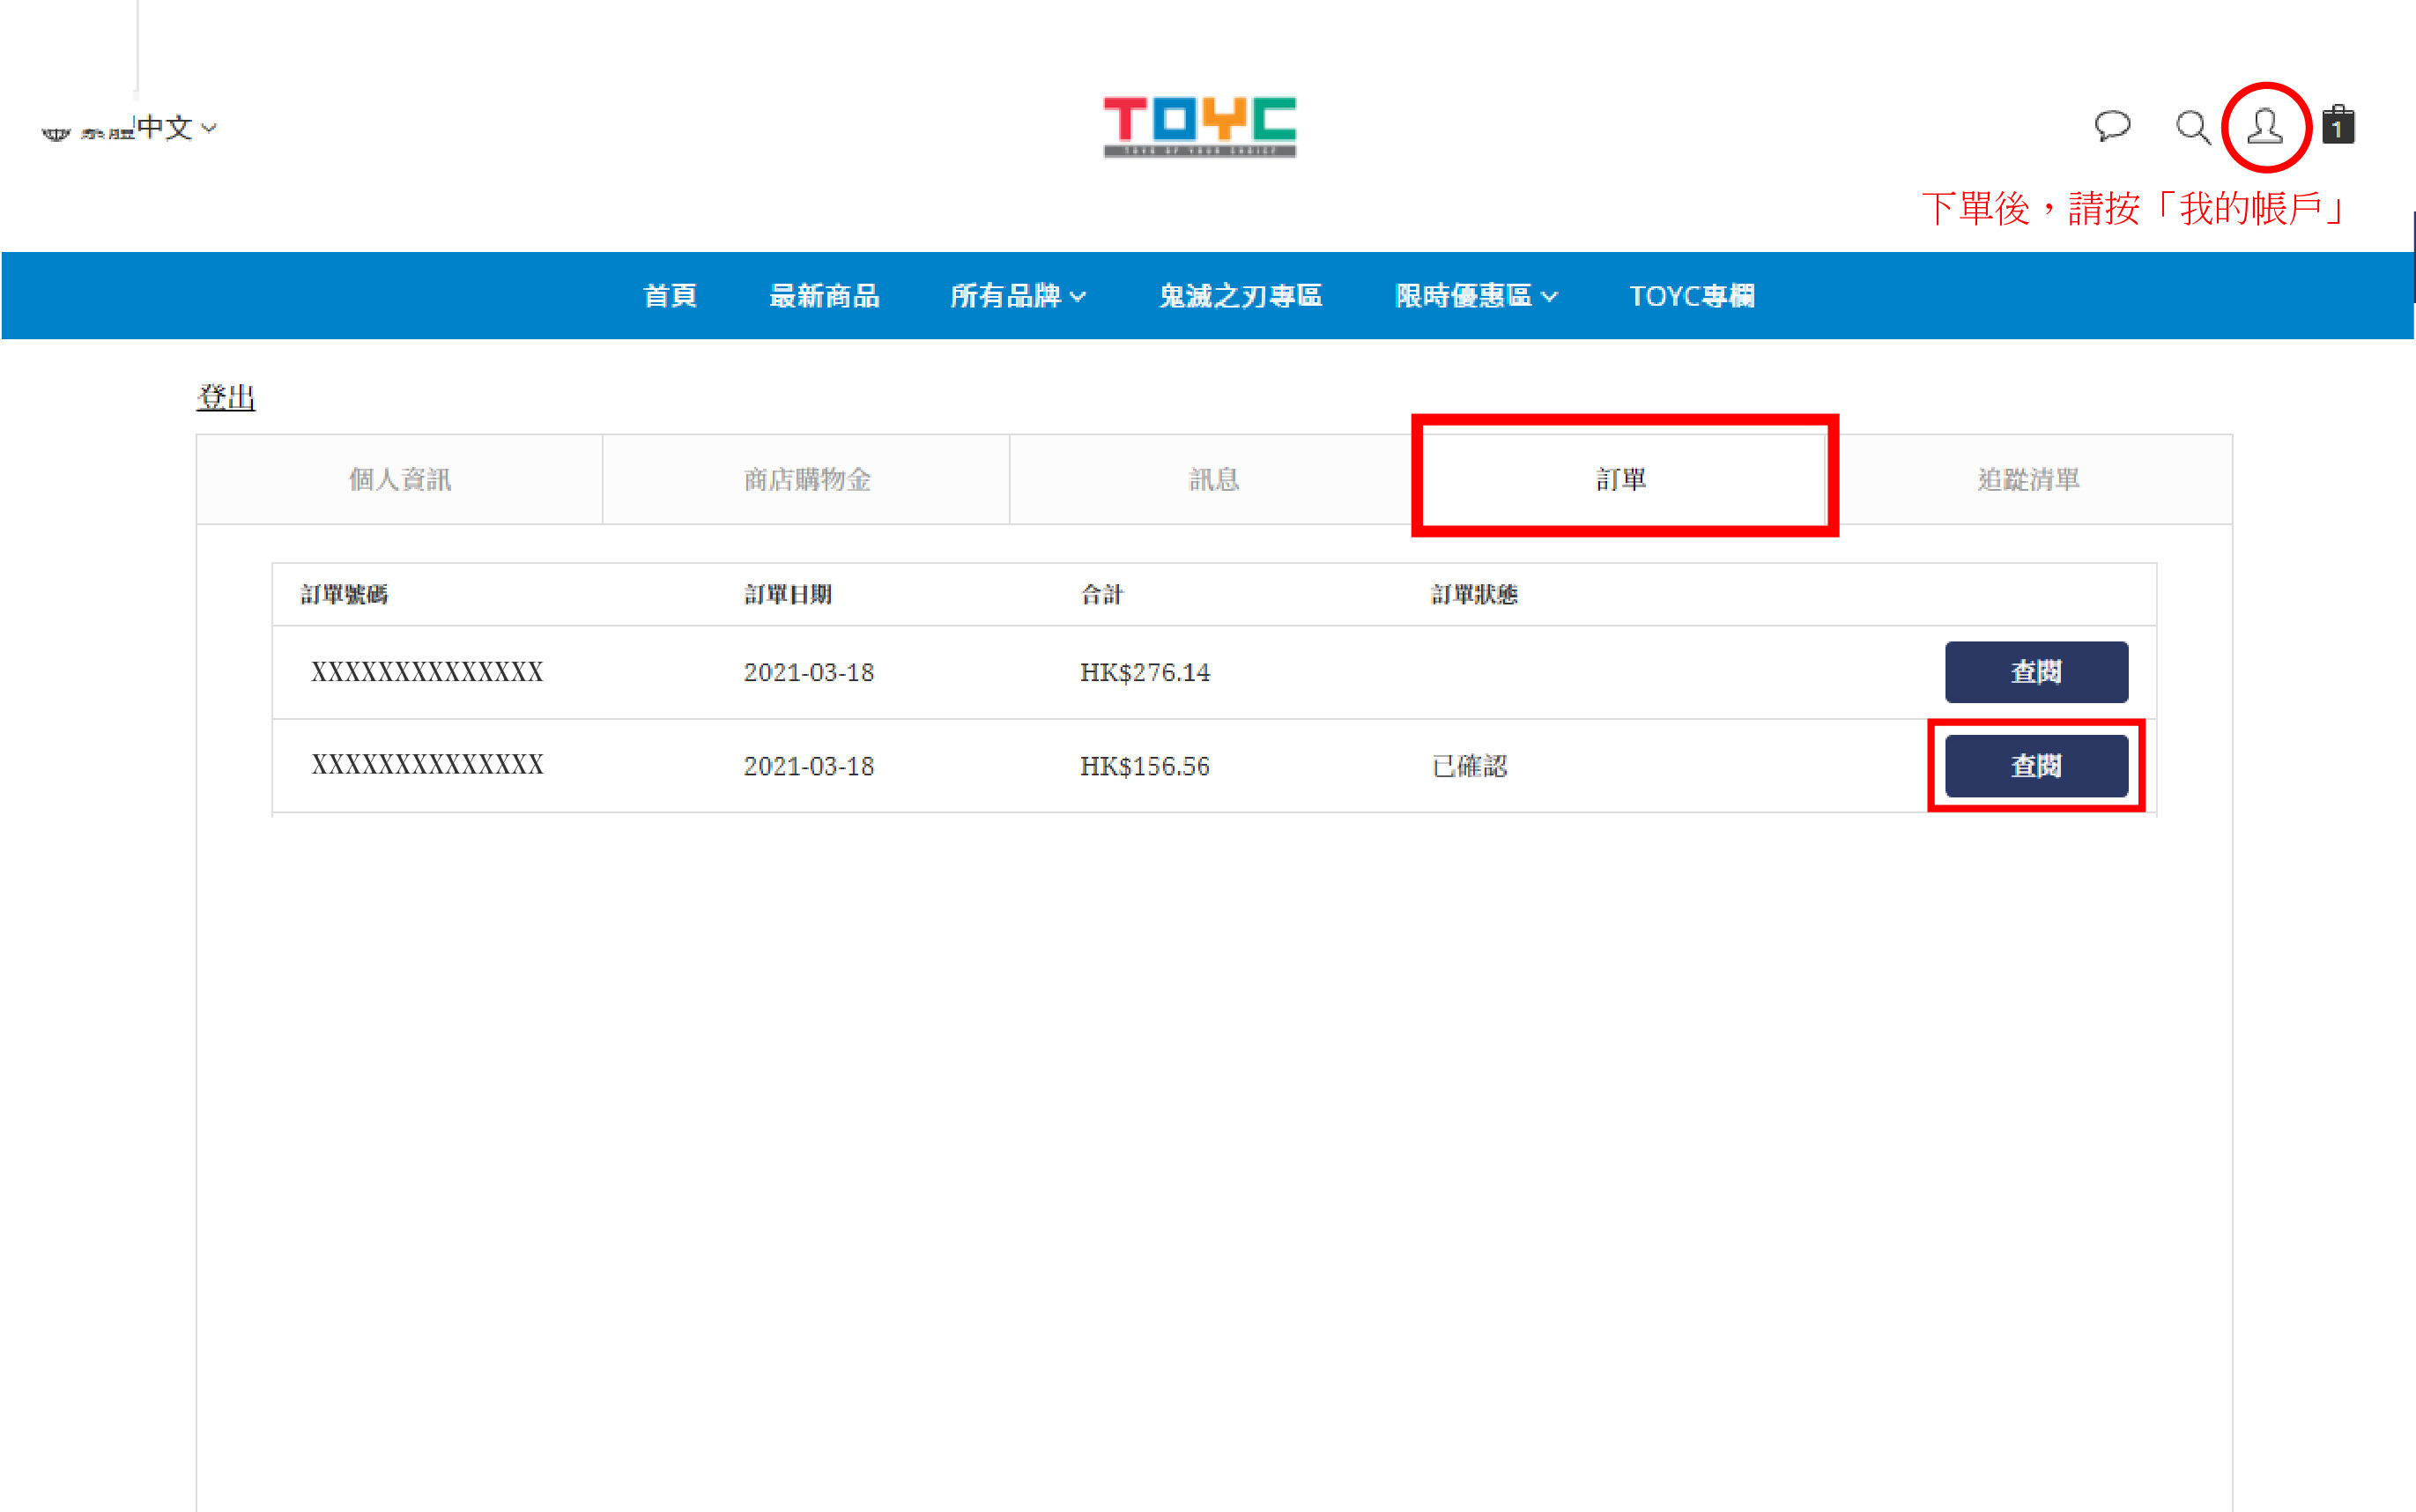Go to 首頁 in the navigation bar

tap(669, 296)
